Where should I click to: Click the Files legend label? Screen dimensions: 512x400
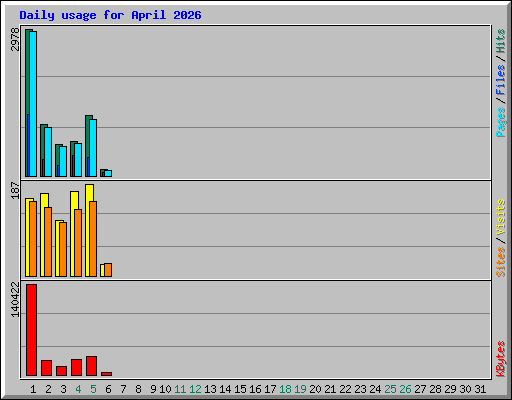pos(500,79)
